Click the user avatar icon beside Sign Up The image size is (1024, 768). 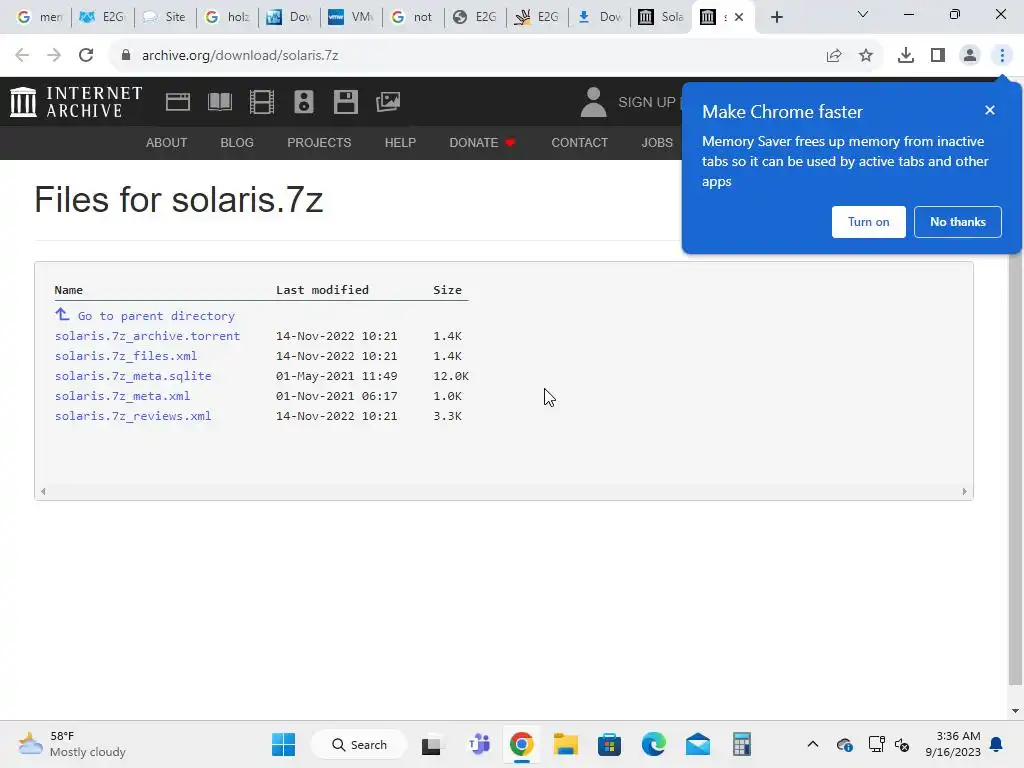point(593,102)
